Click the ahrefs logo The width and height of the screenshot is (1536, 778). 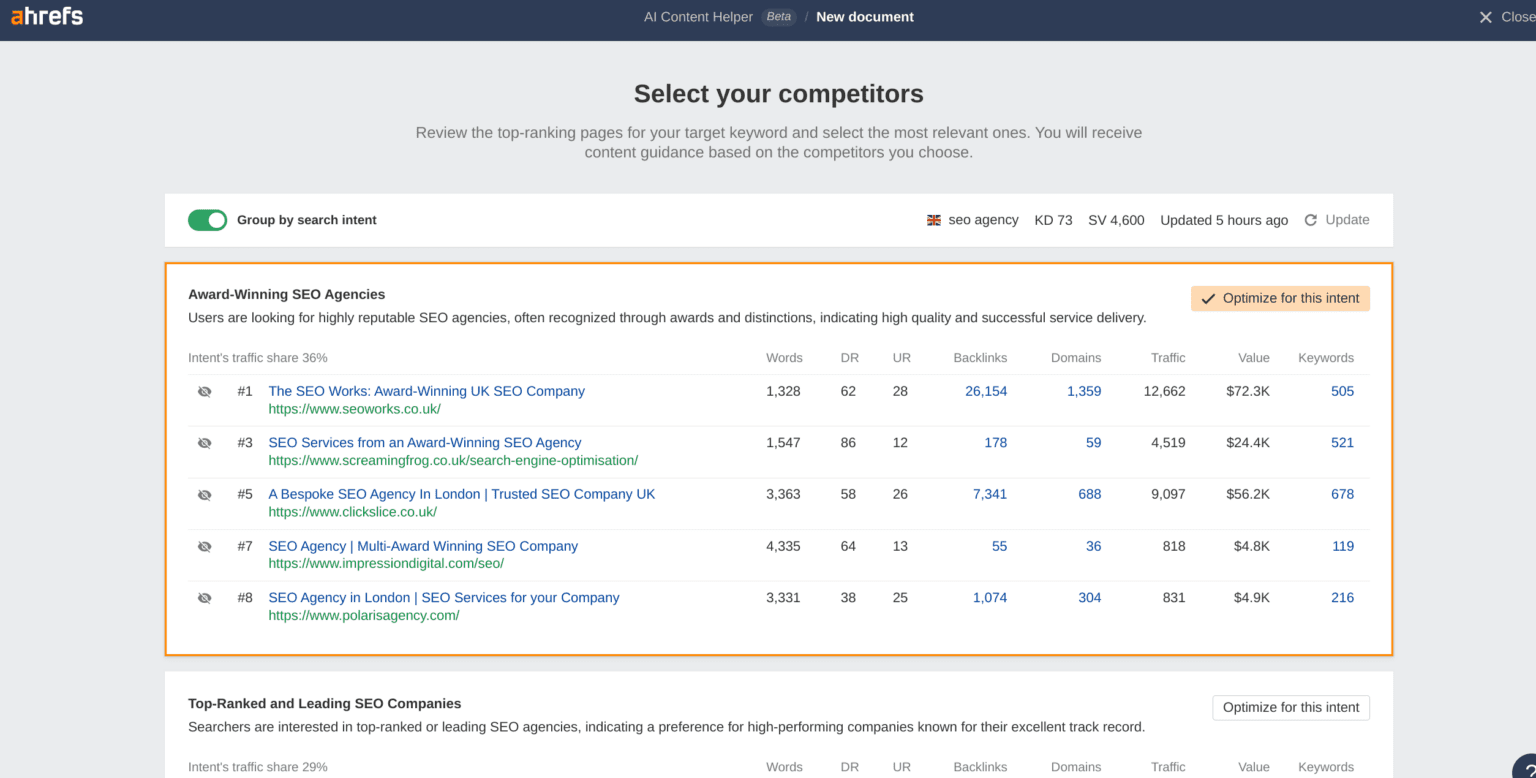46,16
